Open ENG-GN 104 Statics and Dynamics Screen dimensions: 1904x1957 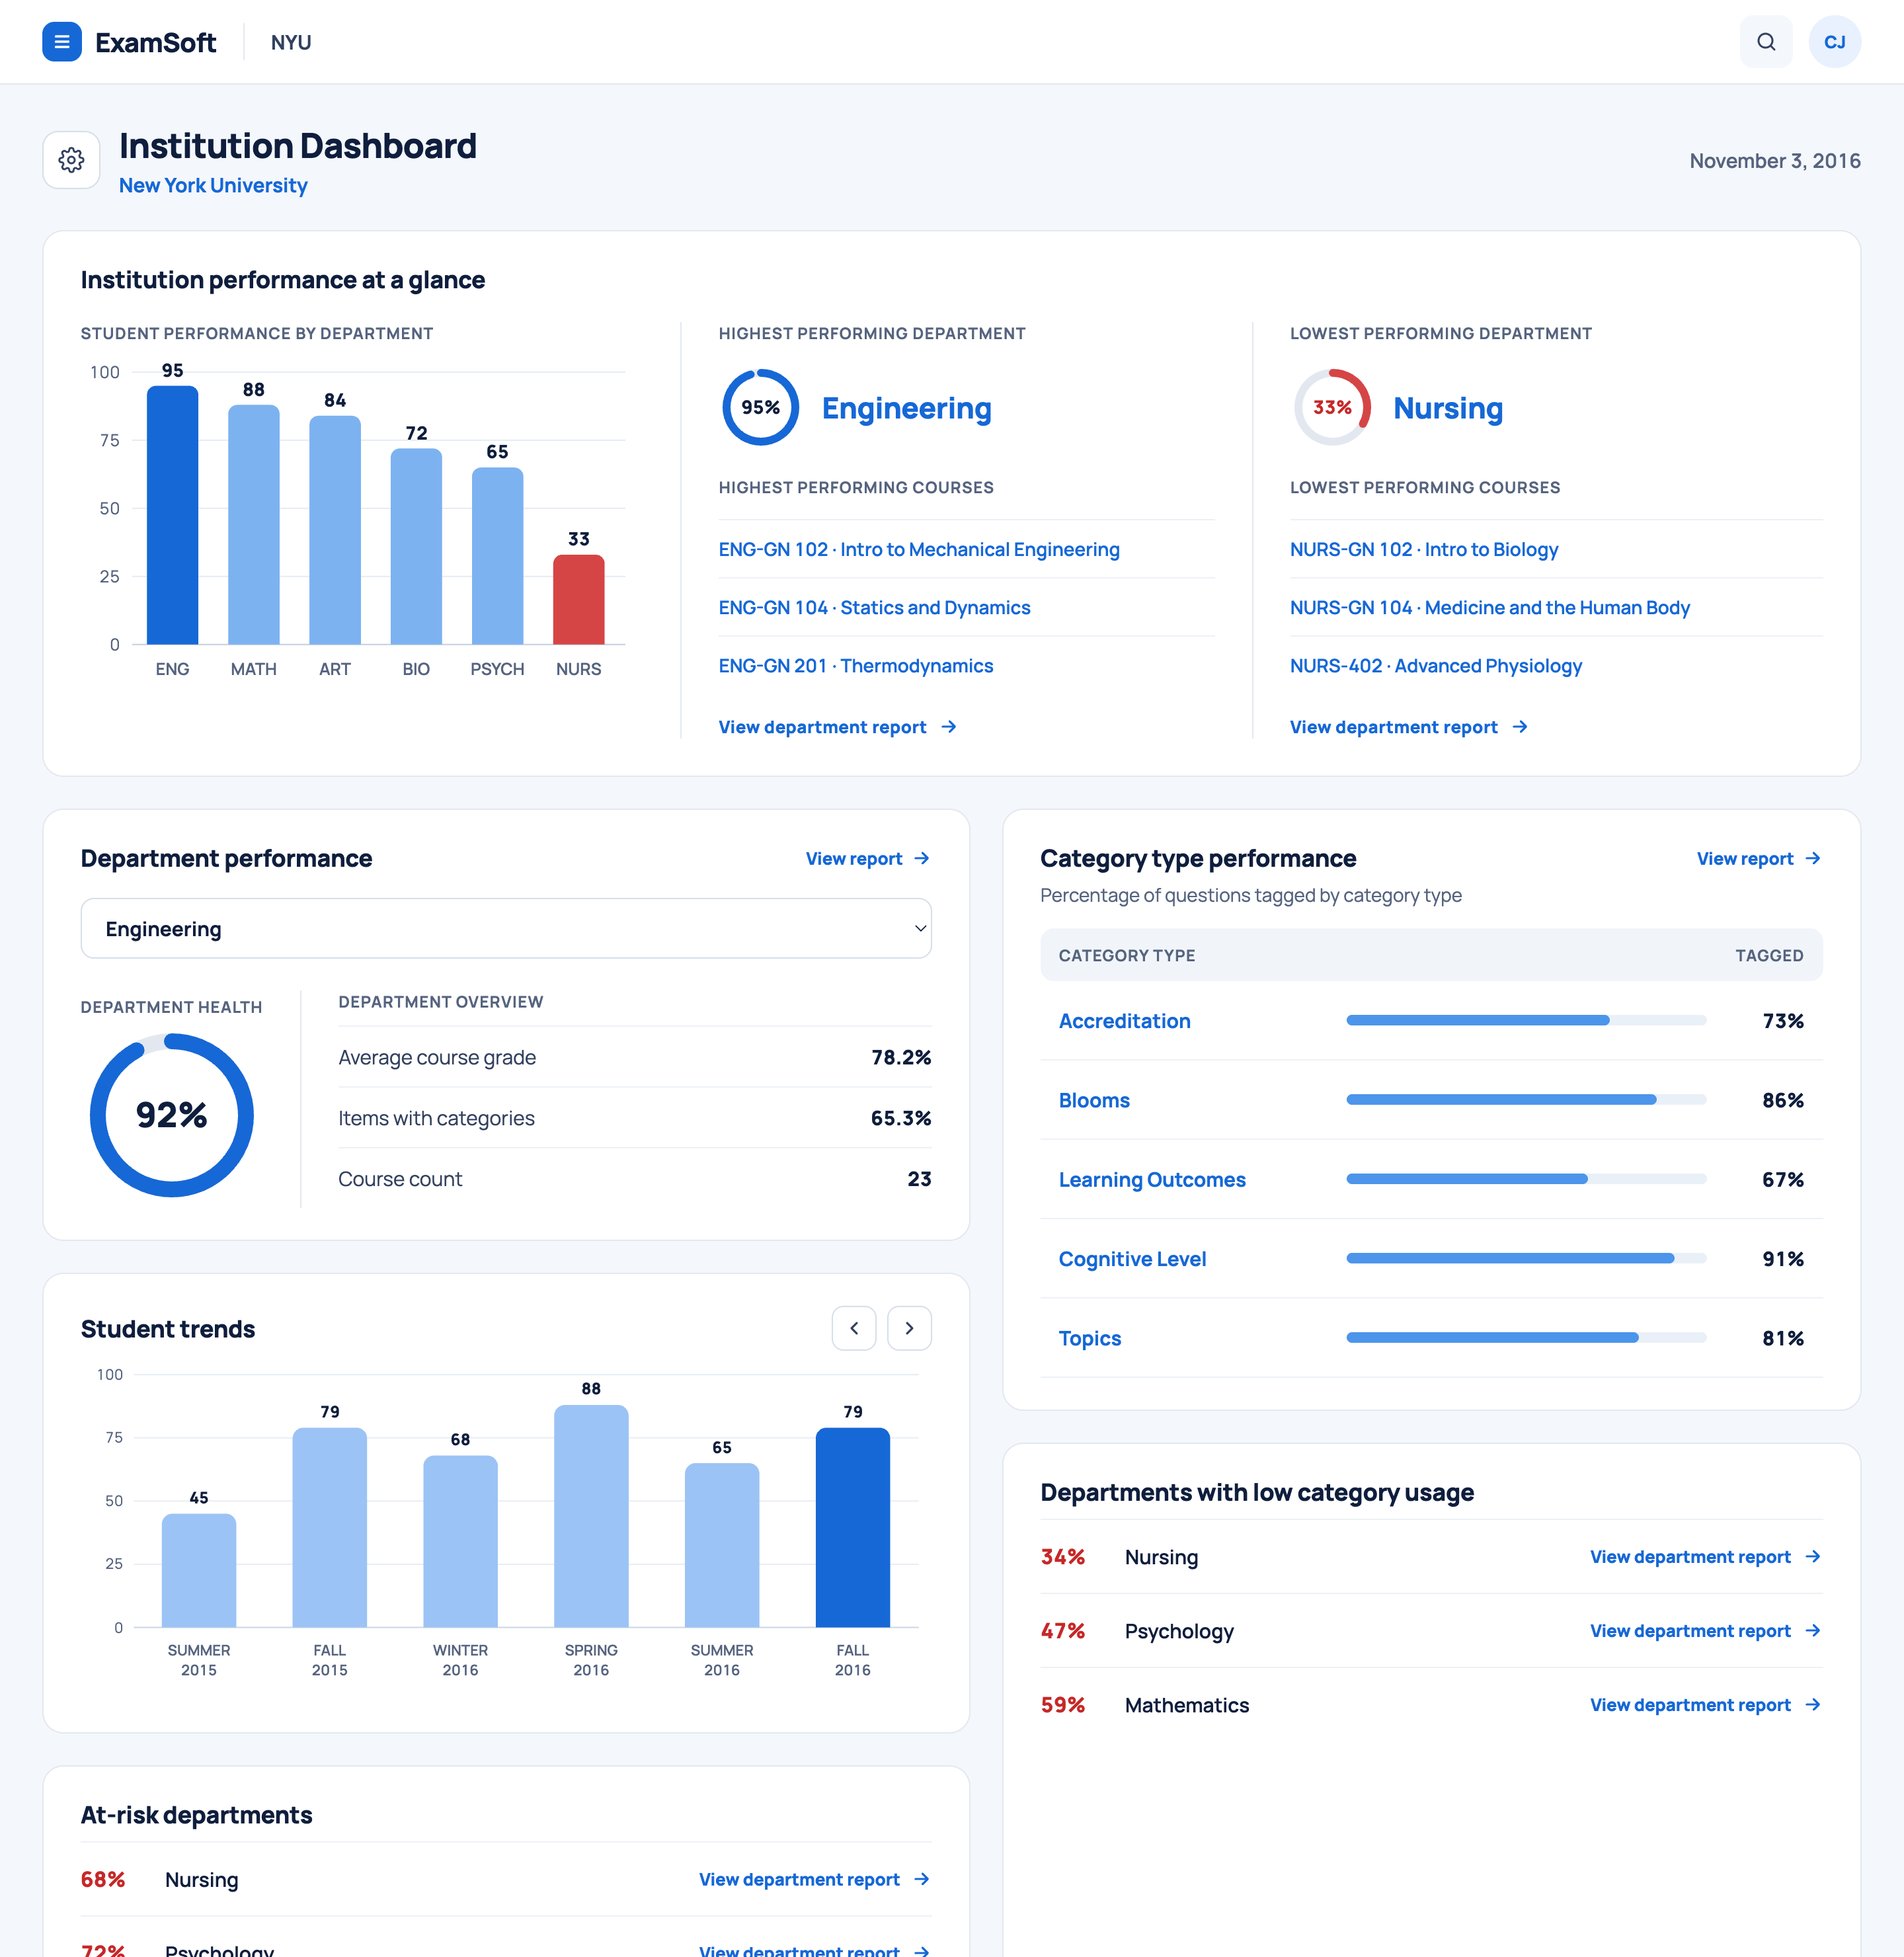[874, 607]
